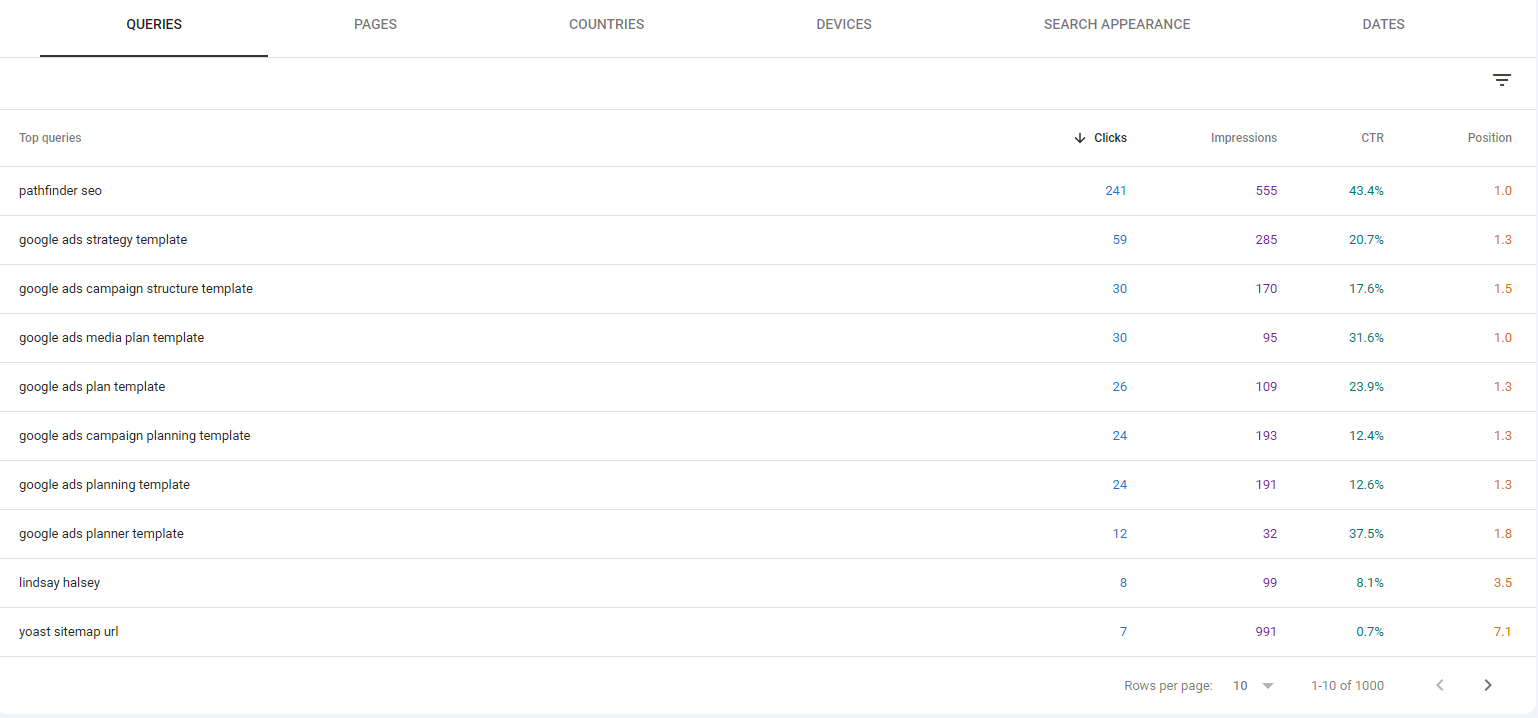Sort the table by CTR
Viewport: 1538px width, 718px height.
pos(1372,138)
